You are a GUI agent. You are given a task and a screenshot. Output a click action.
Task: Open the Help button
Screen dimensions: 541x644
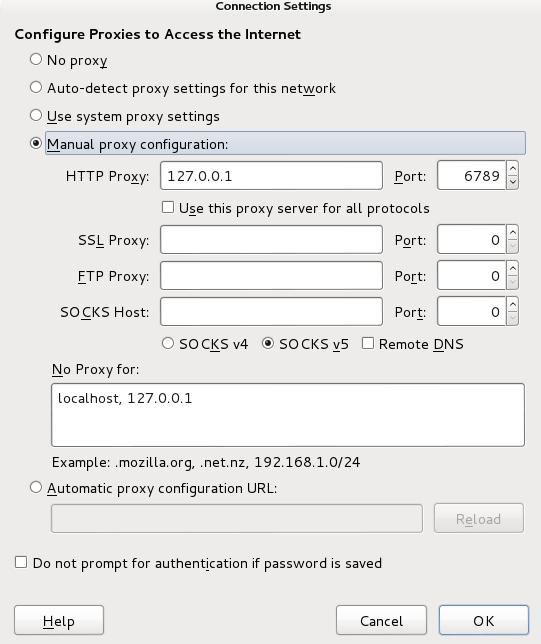[x=59, y=620]
